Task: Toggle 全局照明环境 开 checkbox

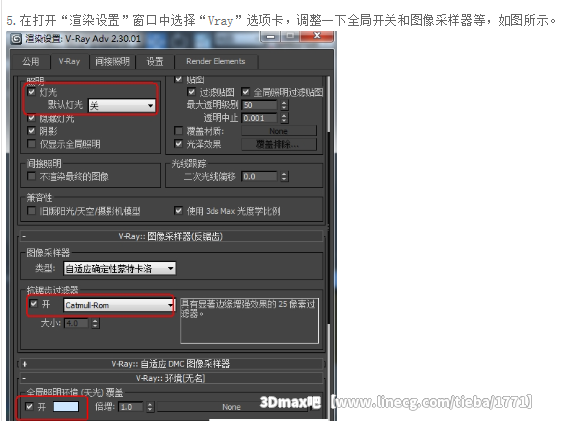Action: pos(30,406)
